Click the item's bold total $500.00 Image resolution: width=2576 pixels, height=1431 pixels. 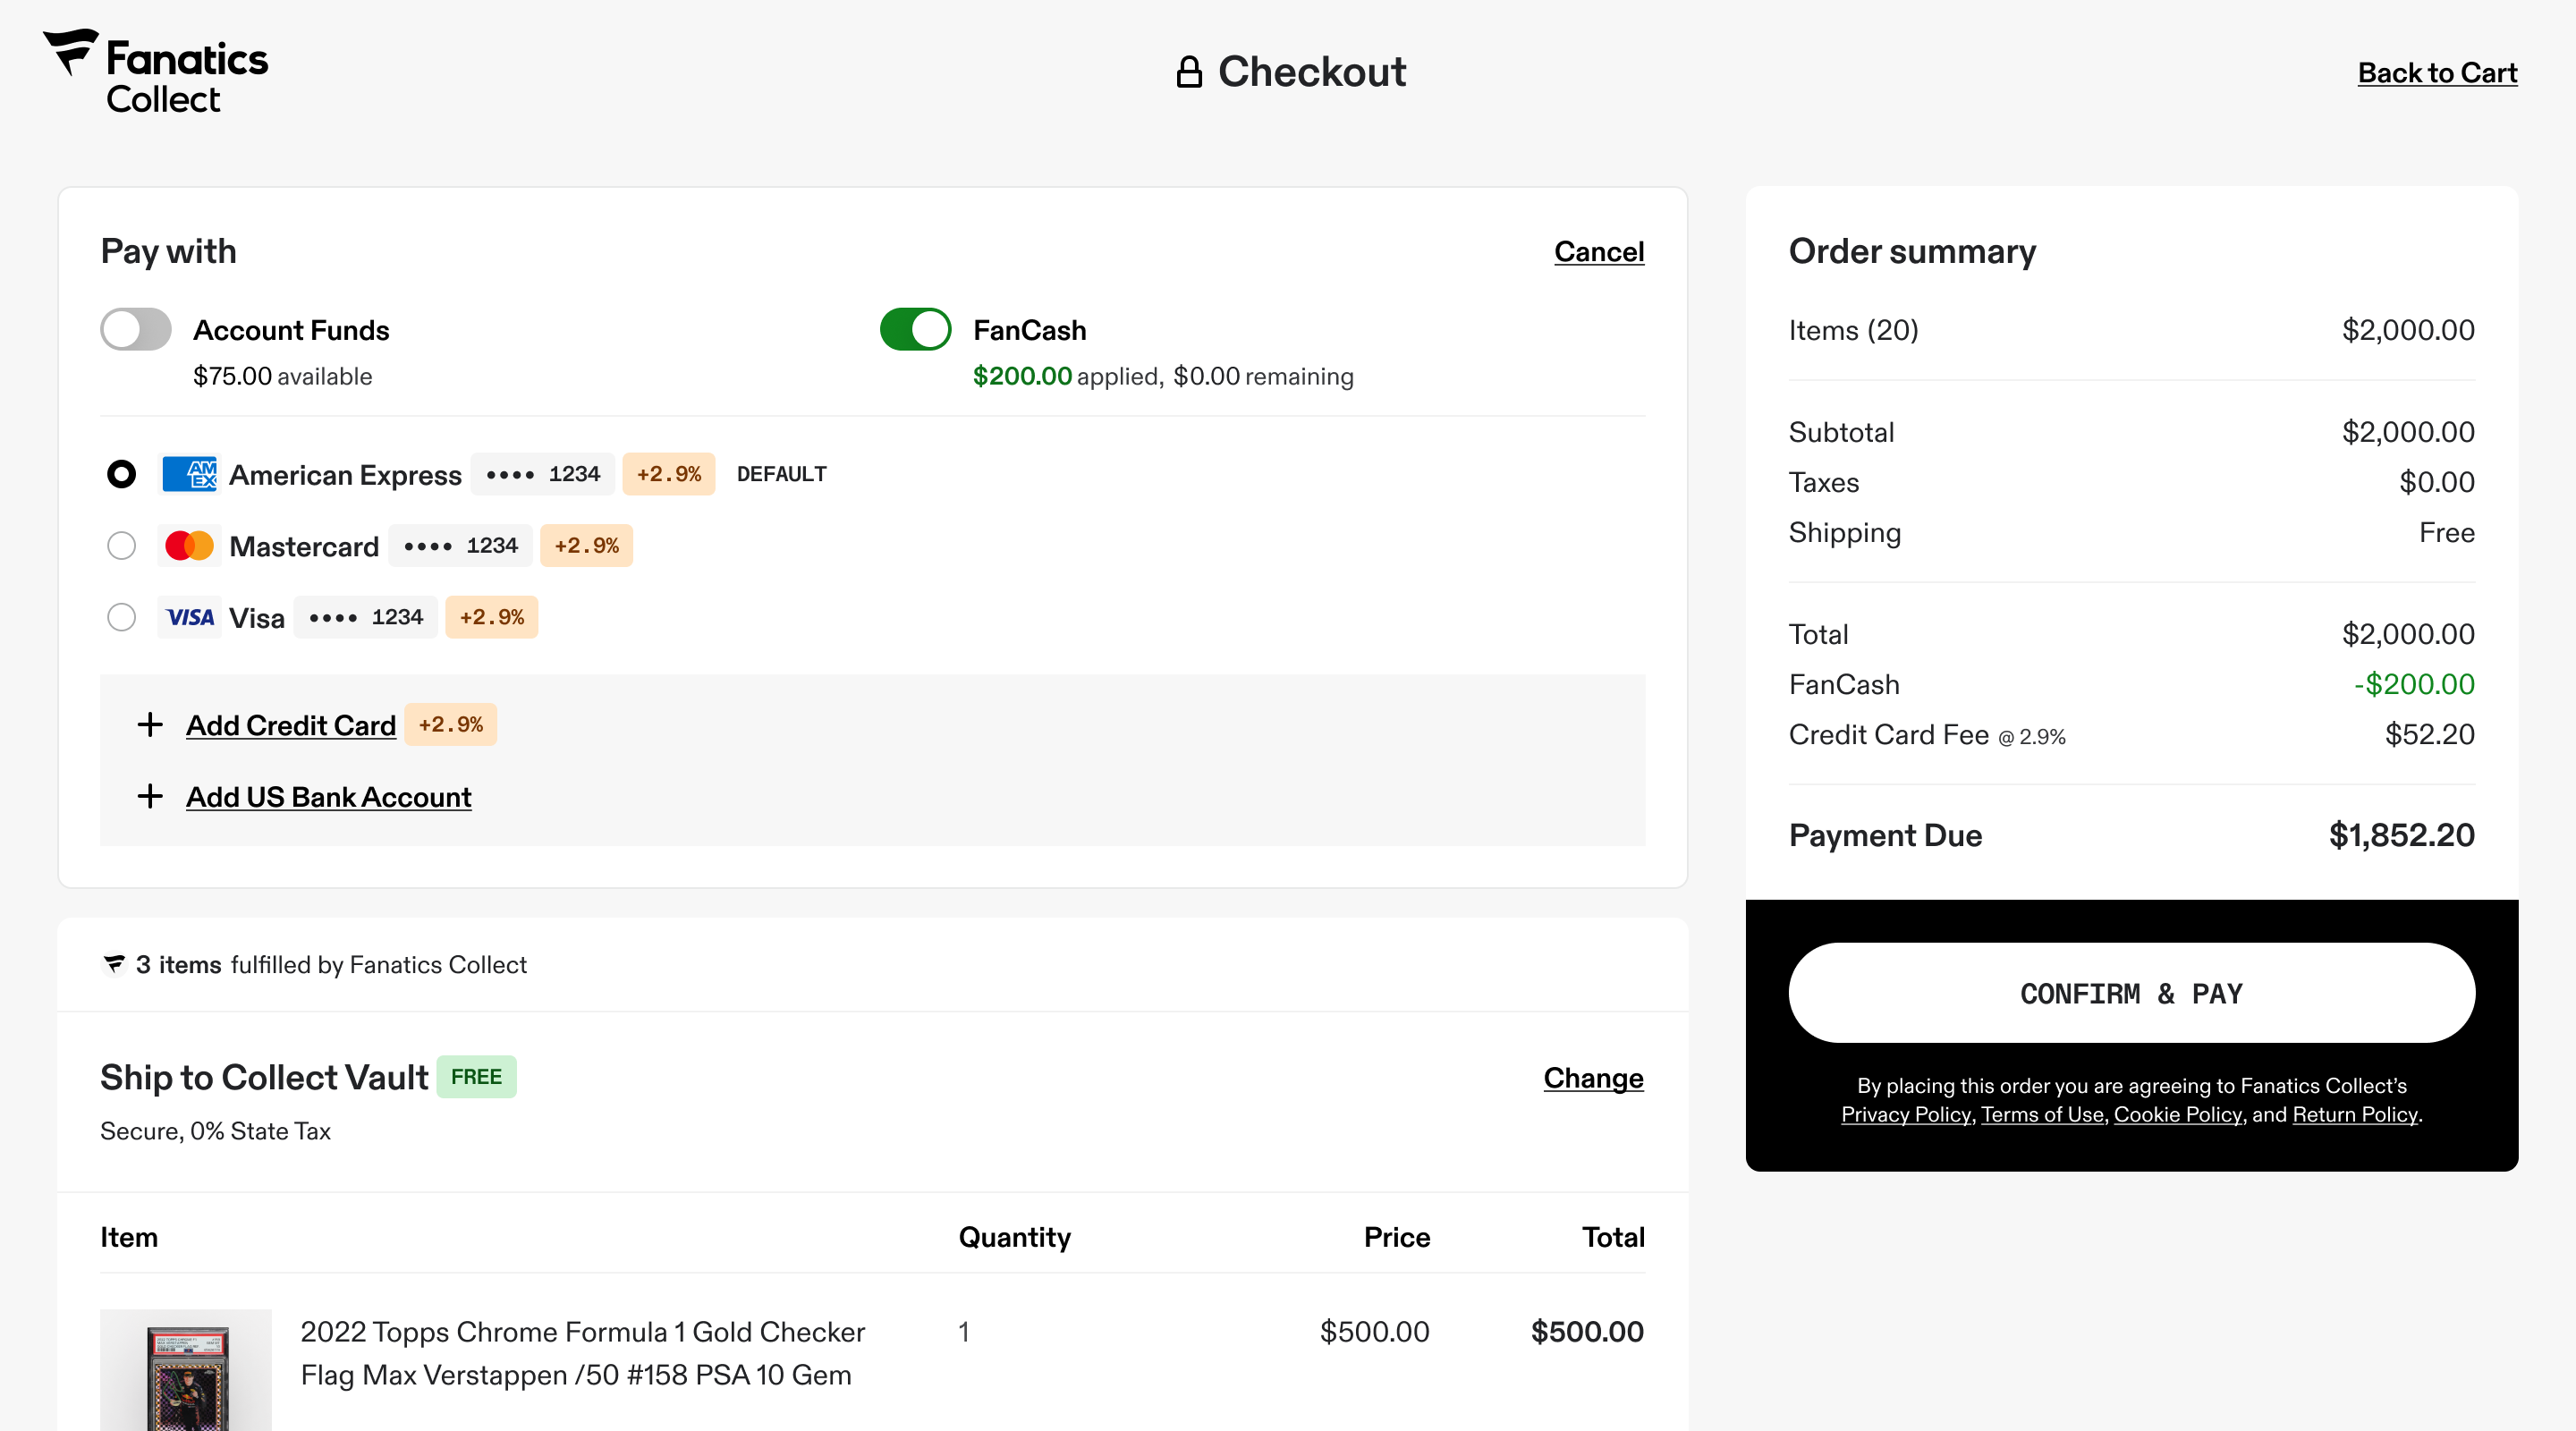(x=1587, y=1332)
